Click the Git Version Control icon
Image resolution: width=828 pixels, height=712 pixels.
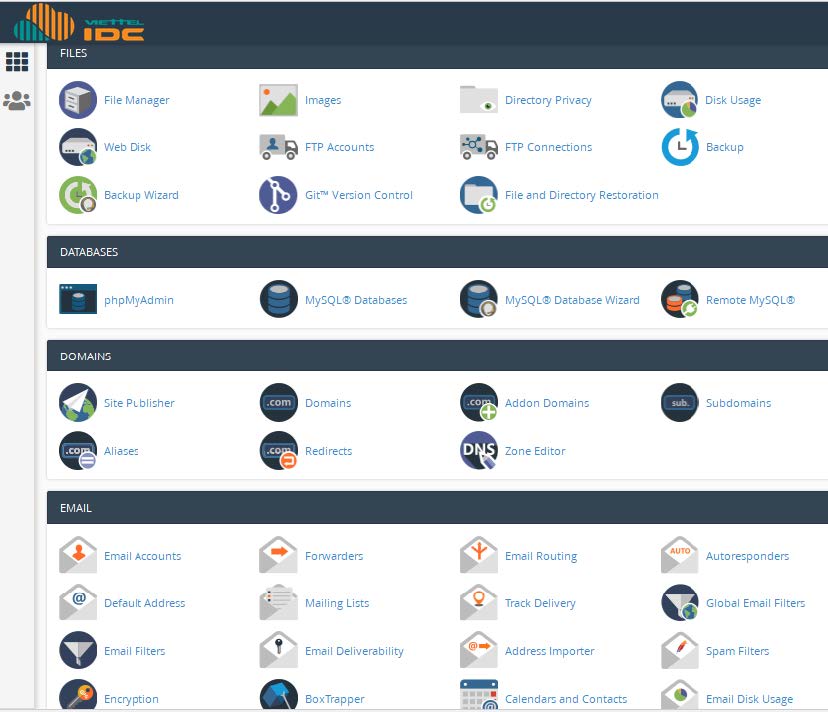278,194
